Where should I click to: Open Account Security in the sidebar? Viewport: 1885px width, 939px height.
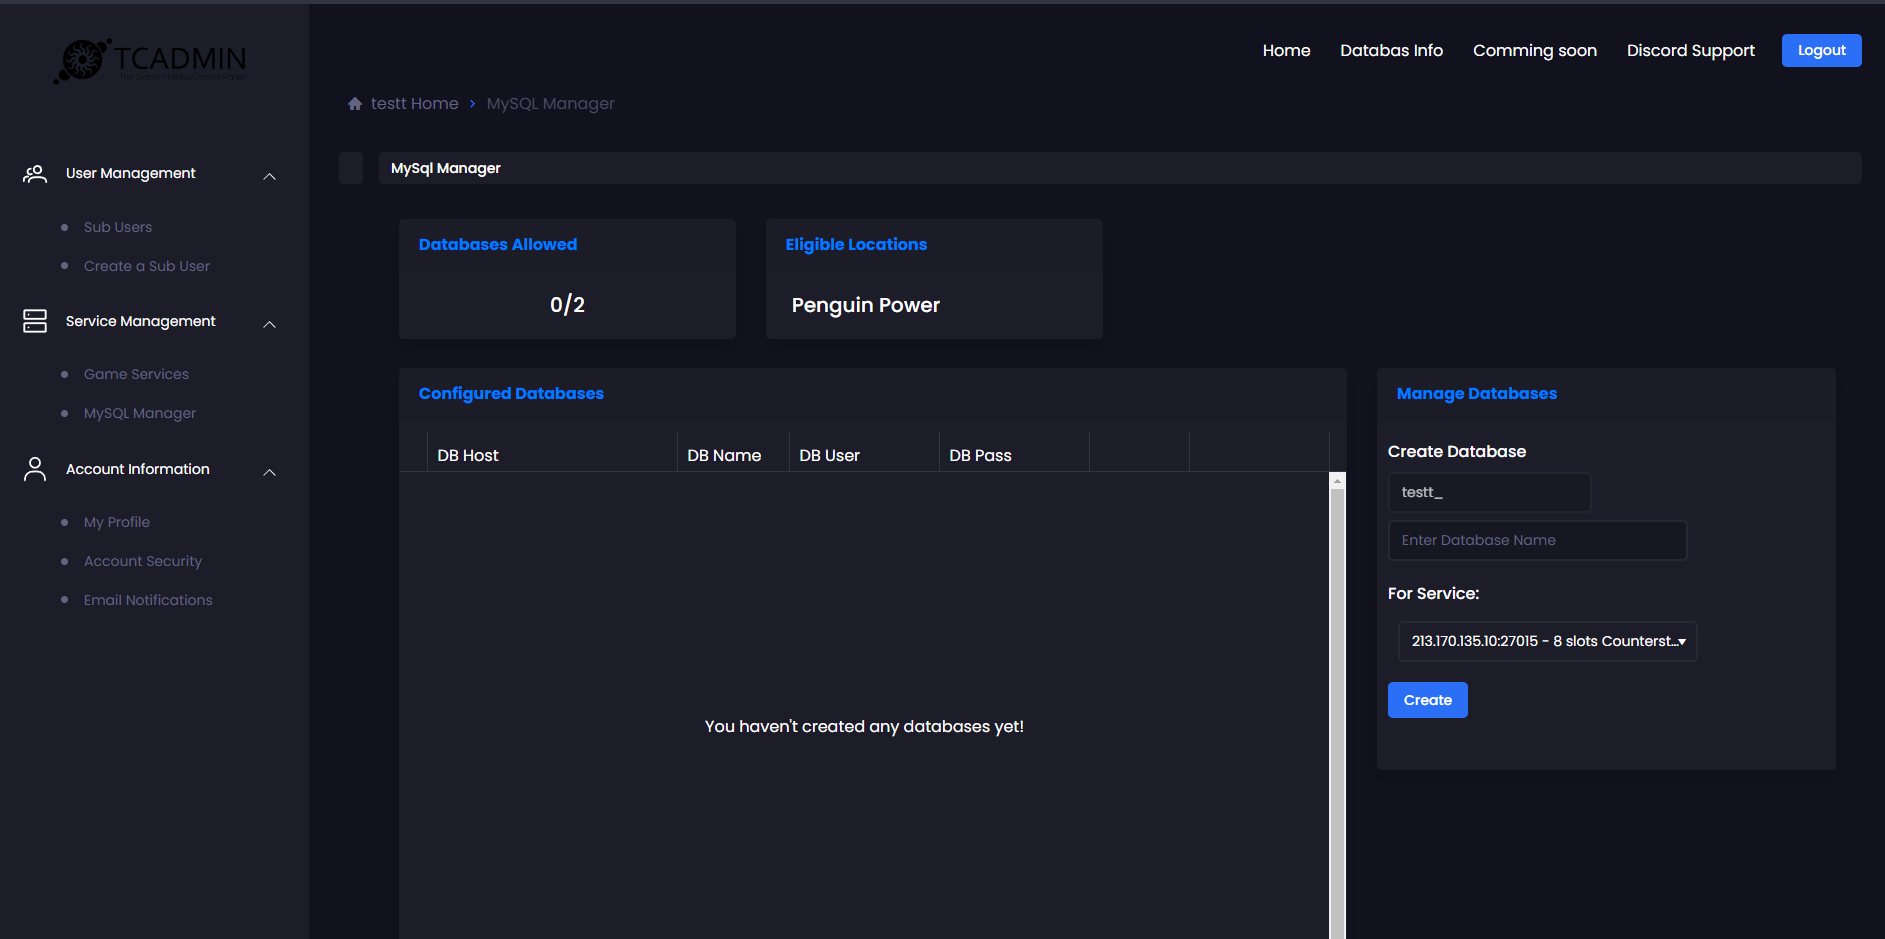(143, 561)
